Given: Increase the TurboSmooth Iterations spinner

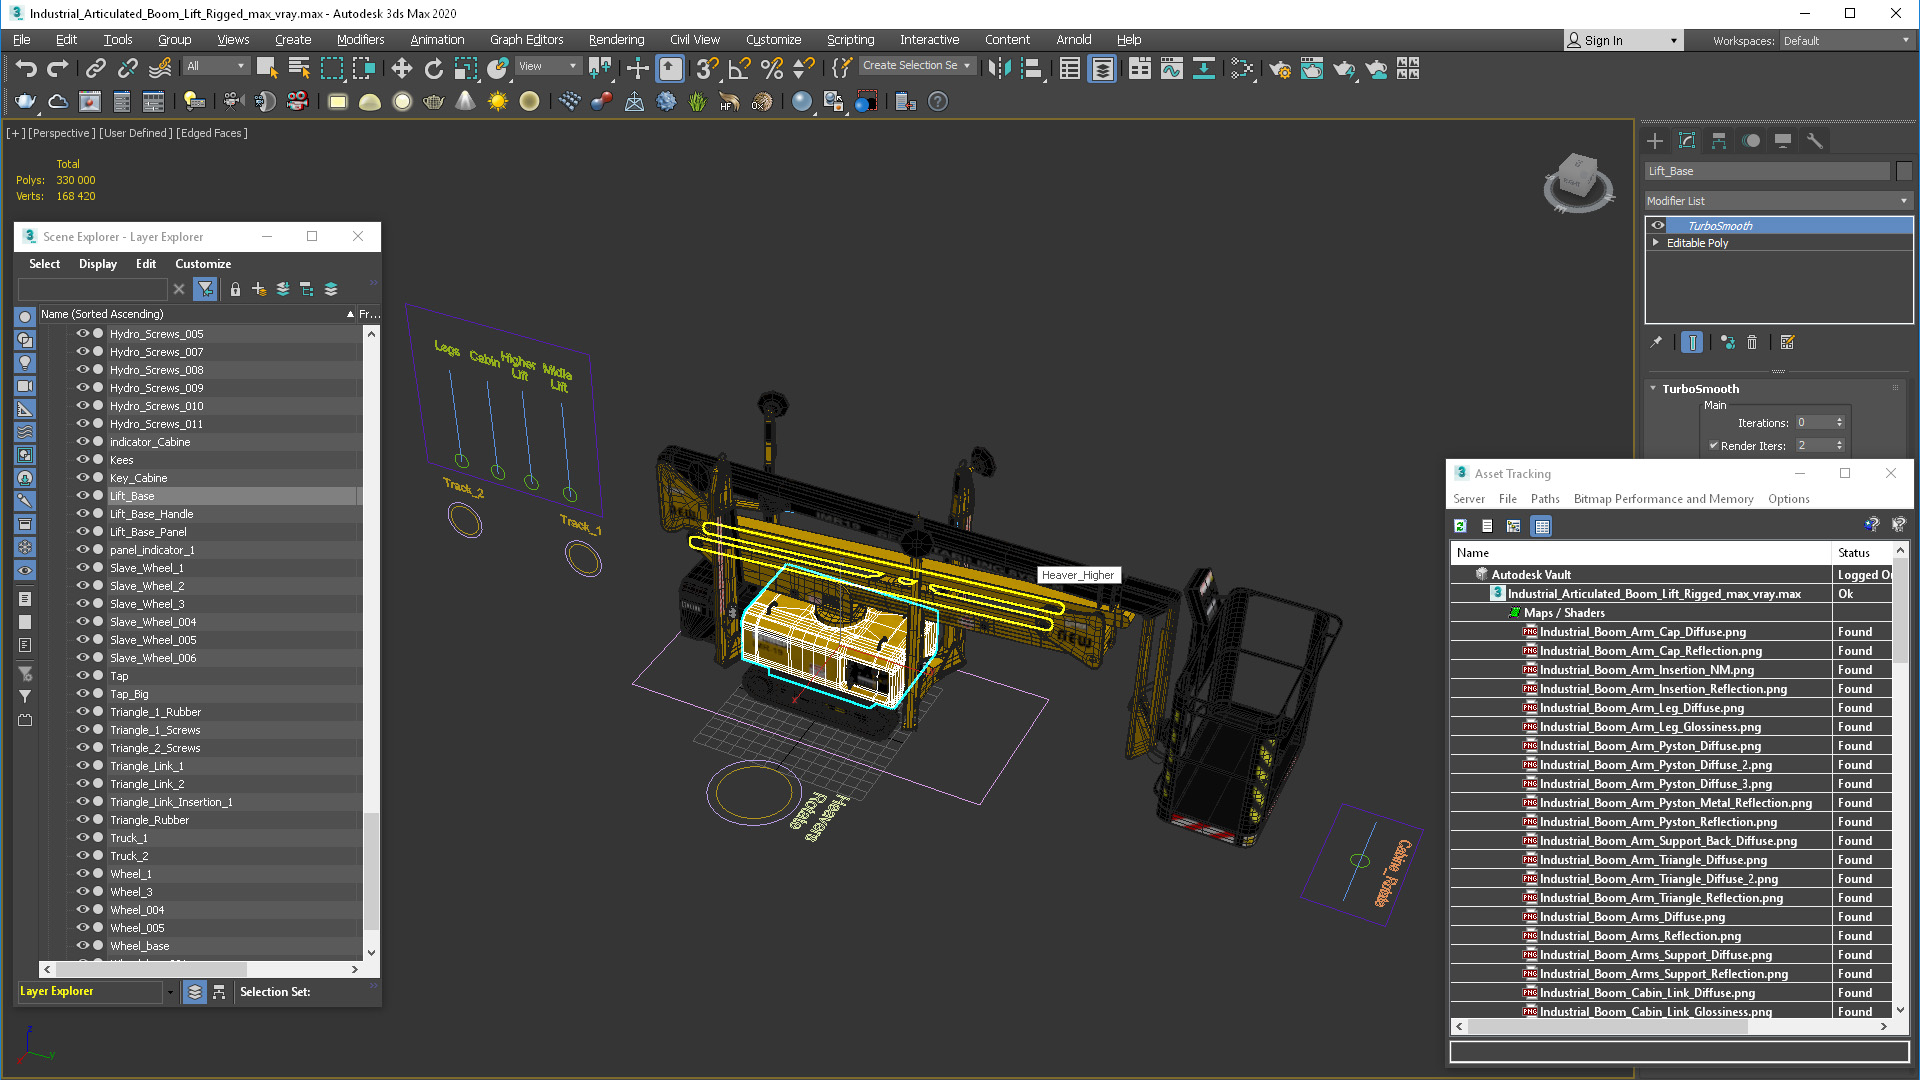Looking at the screenshot, I should tap(1839, 419).
